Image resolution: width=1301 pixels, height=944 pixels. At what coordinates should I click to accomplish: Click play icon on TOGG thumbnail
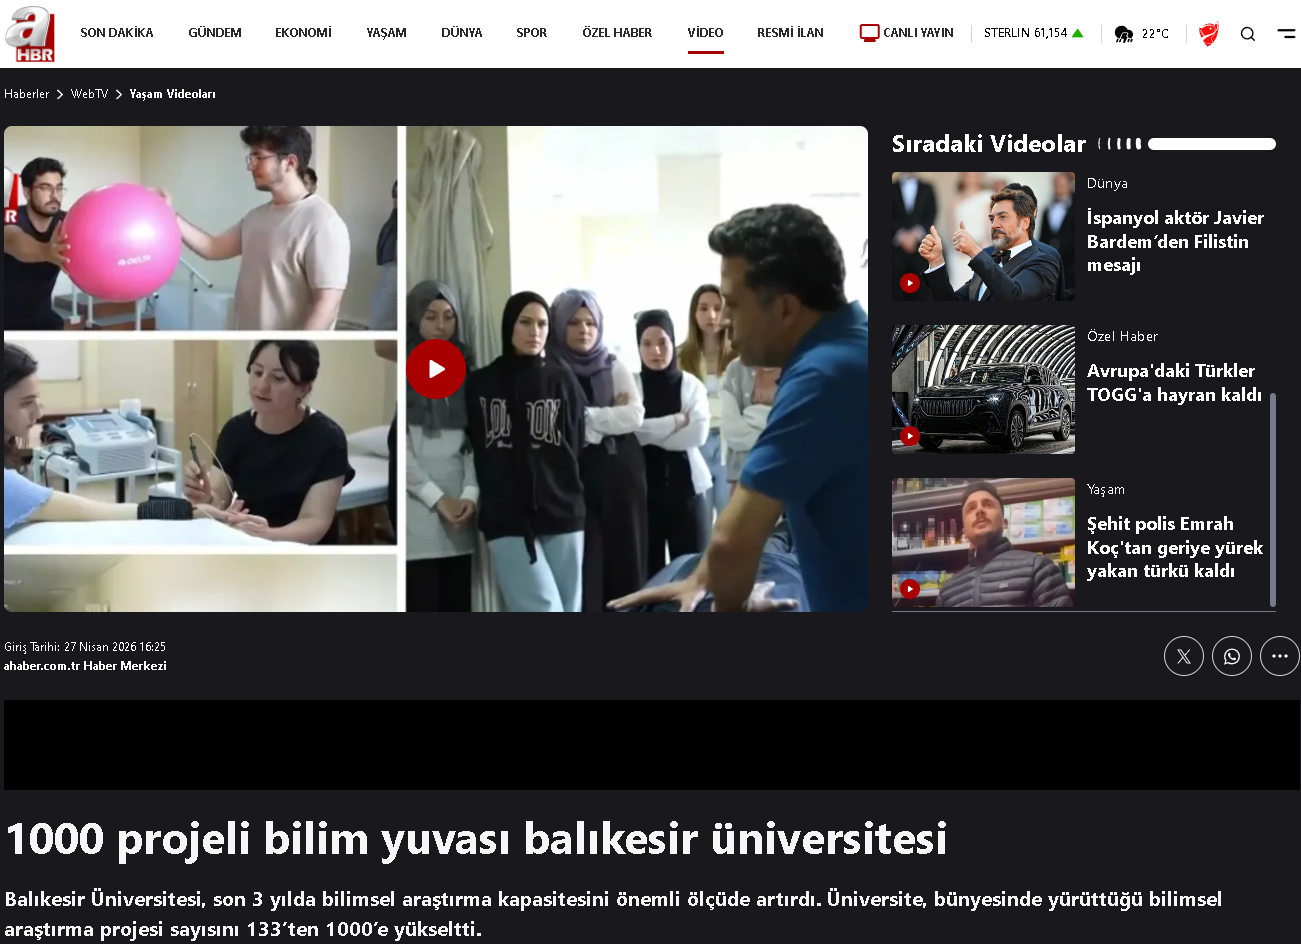[909, 436]
